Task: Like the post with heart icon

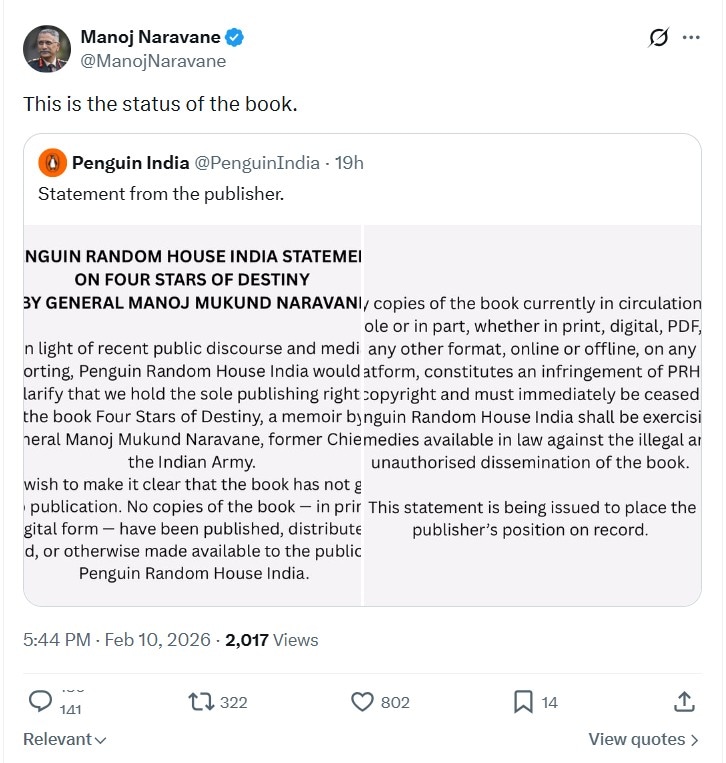Action: click(x=362, y=702)
